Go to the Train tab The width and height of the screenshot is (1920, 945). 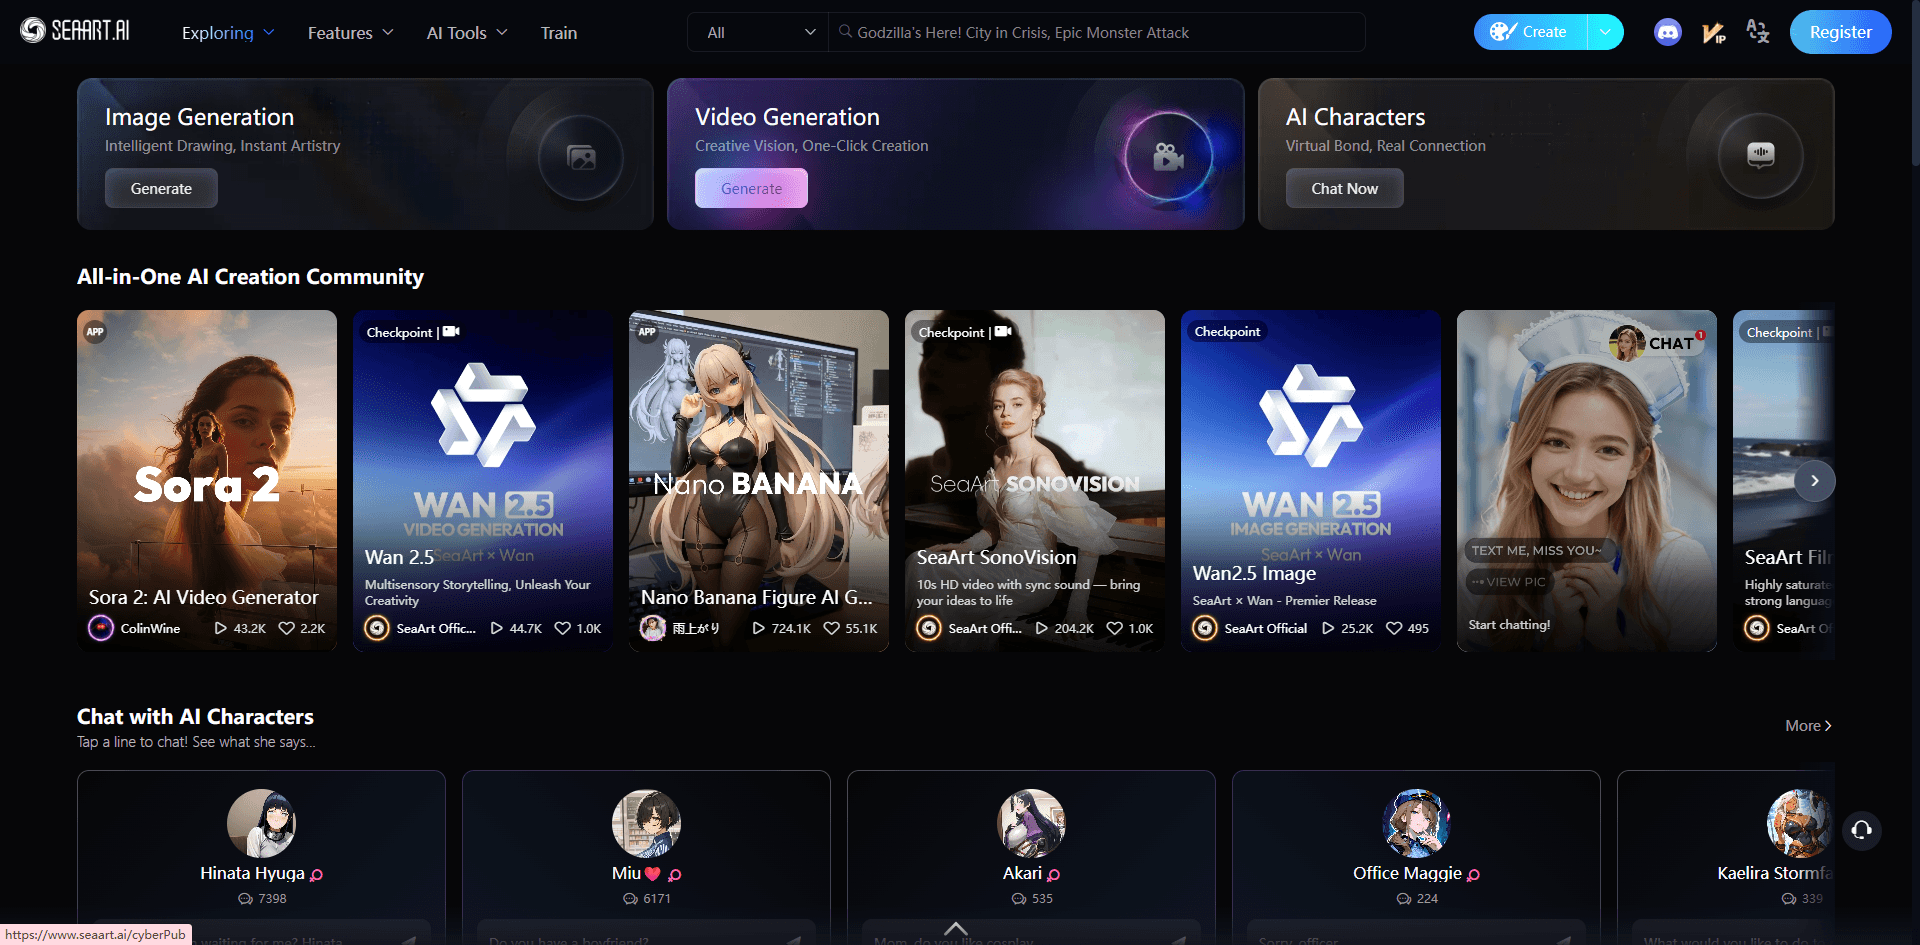tap(558, 33)
